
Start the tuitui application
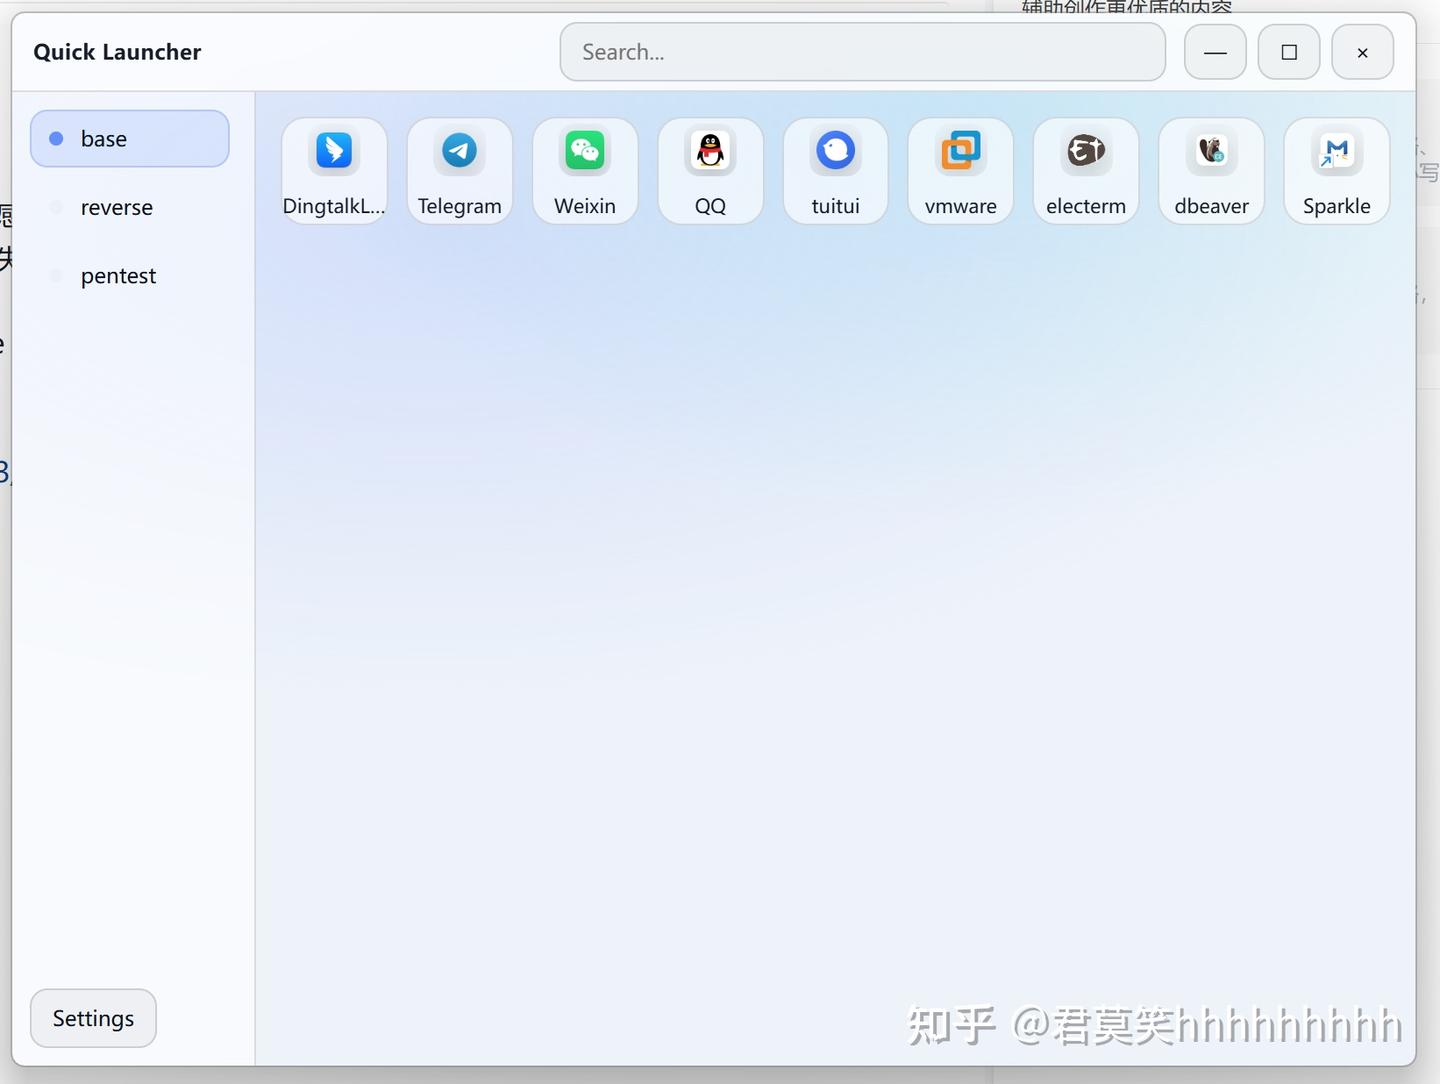tap(836, 171)
